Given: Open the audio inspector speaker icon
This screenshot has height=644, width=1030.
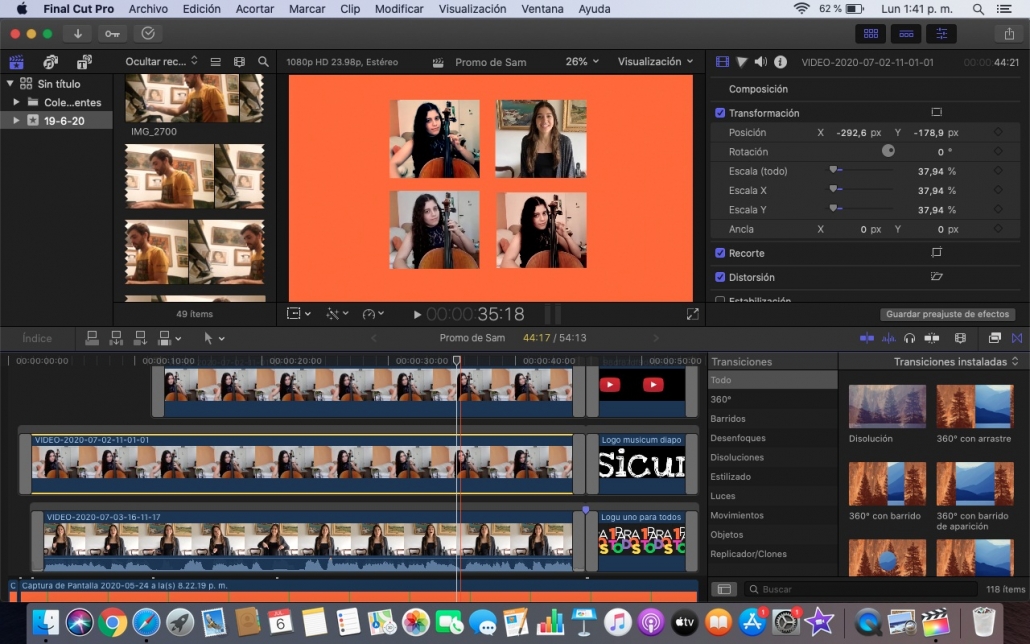Looking at the screenshot, I should pos(760,62).
